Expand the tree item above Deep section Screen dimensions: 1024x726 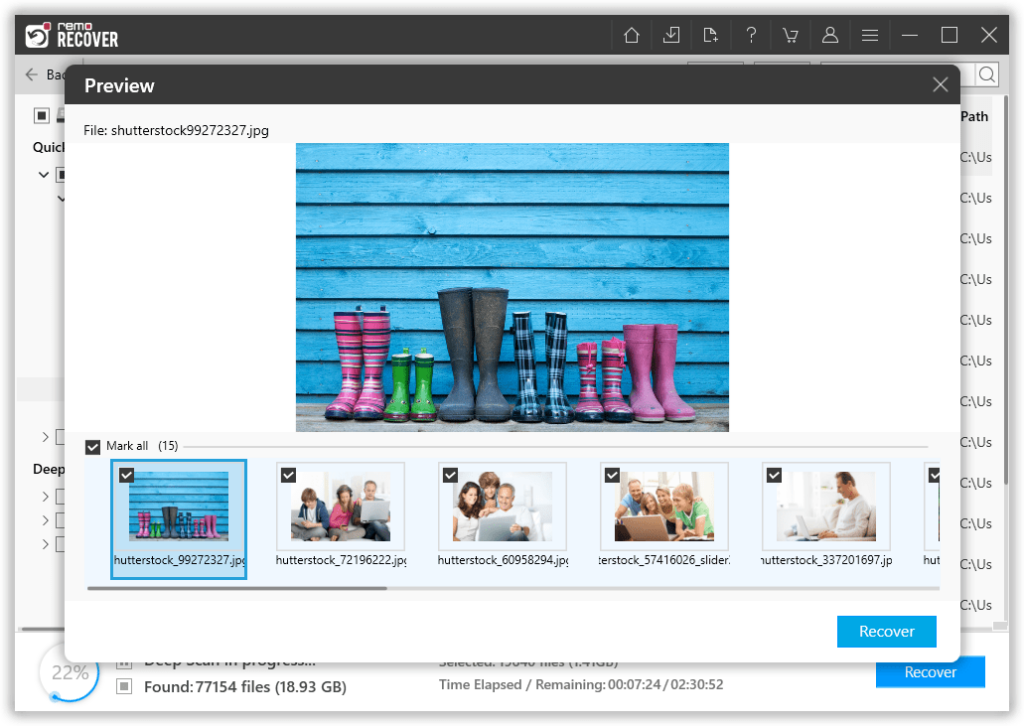click(44, 437)
